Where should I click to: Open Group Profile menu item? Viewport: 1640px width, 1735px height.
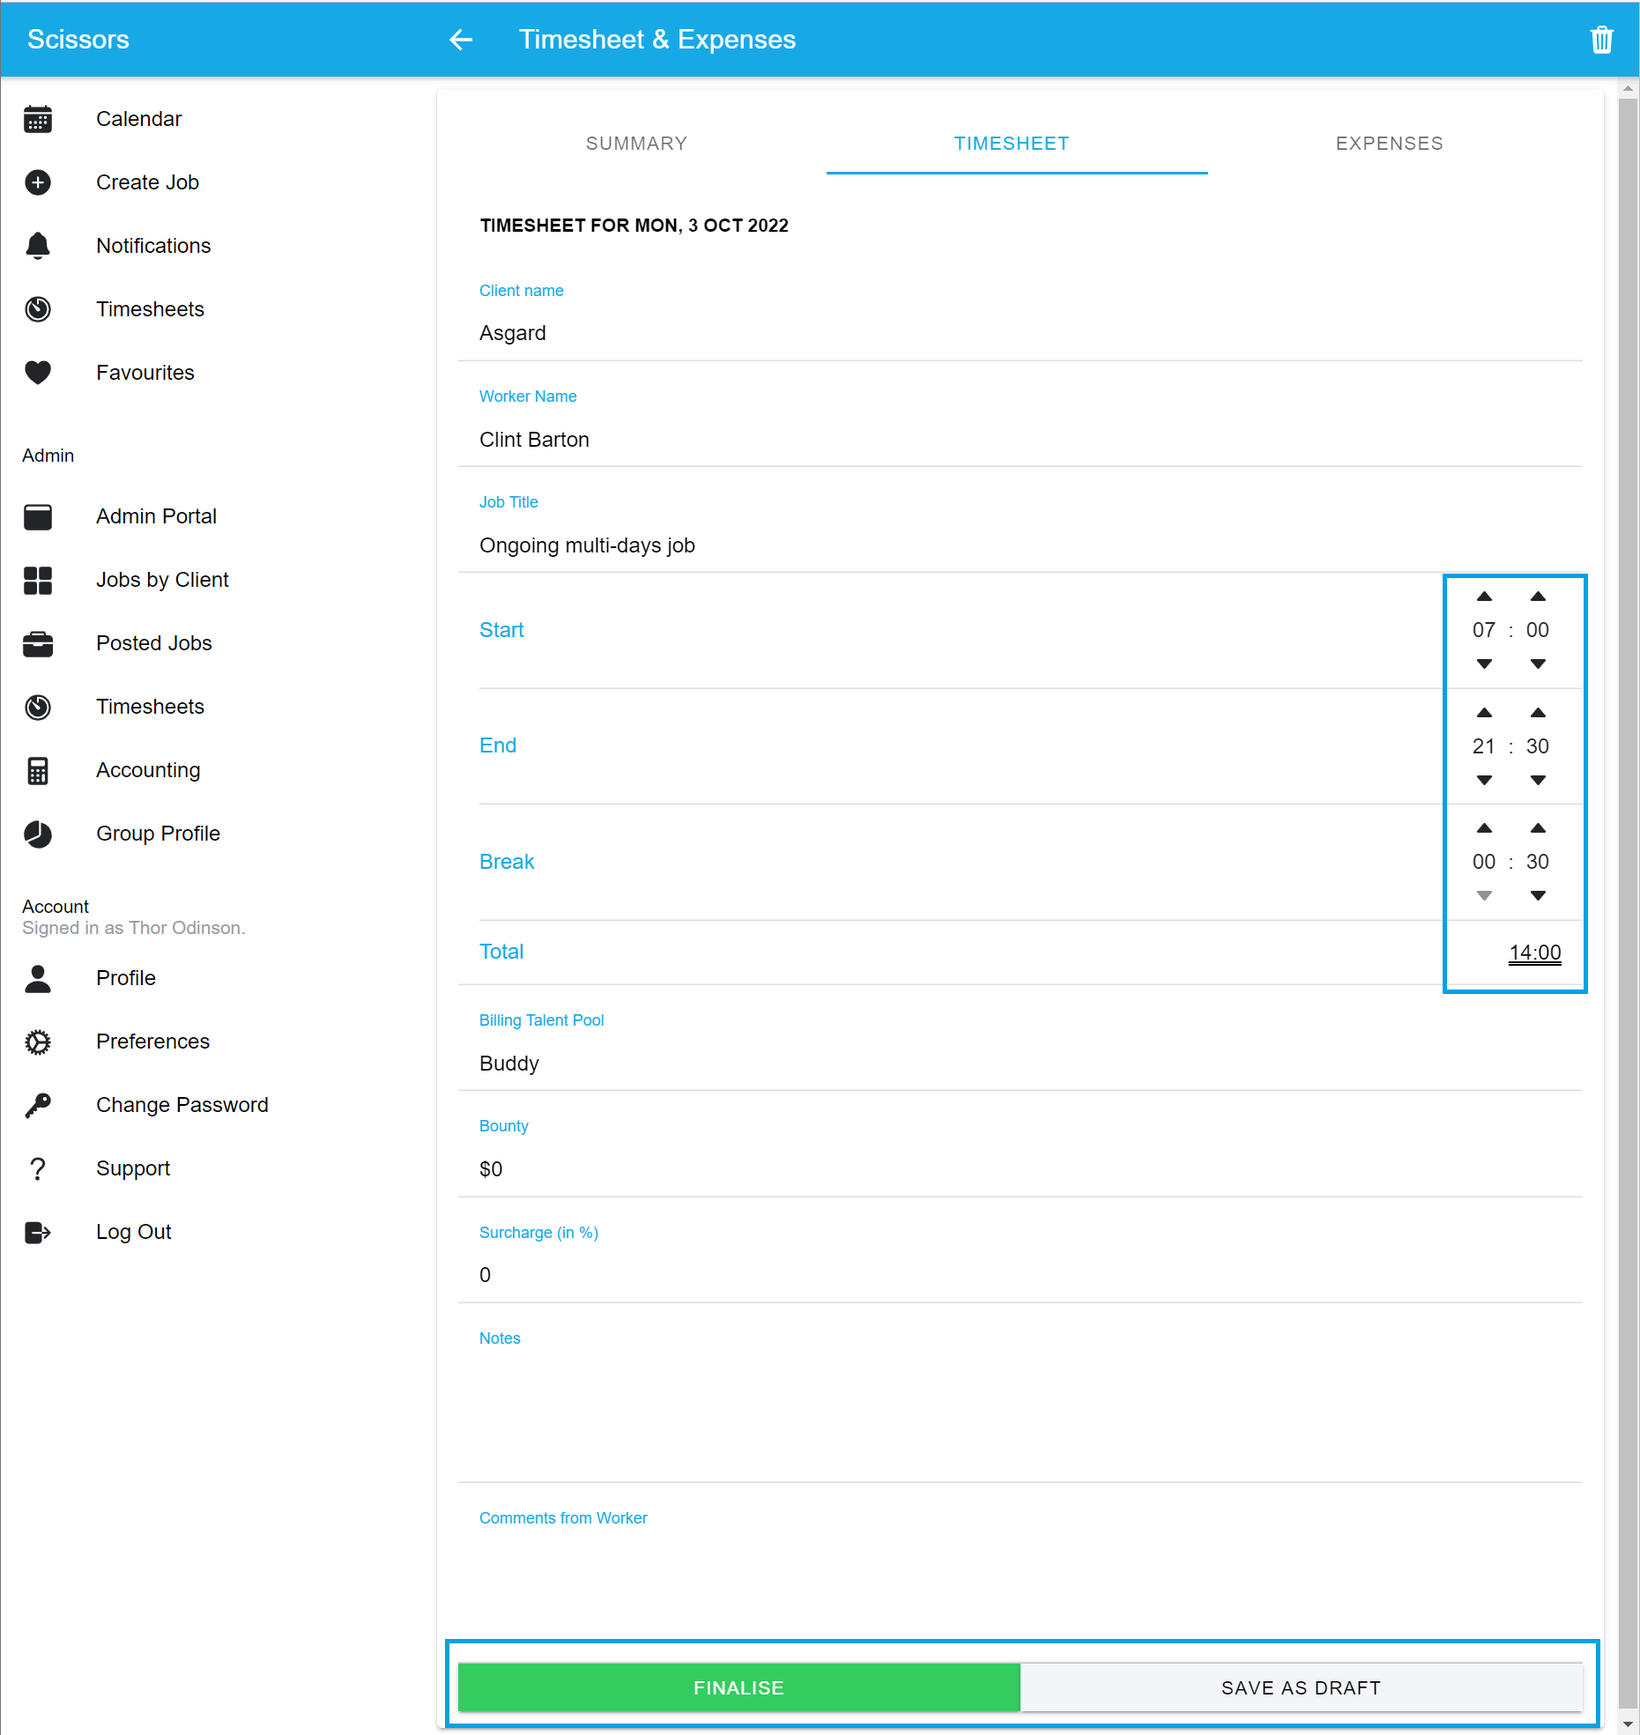[x=158, y=834]
